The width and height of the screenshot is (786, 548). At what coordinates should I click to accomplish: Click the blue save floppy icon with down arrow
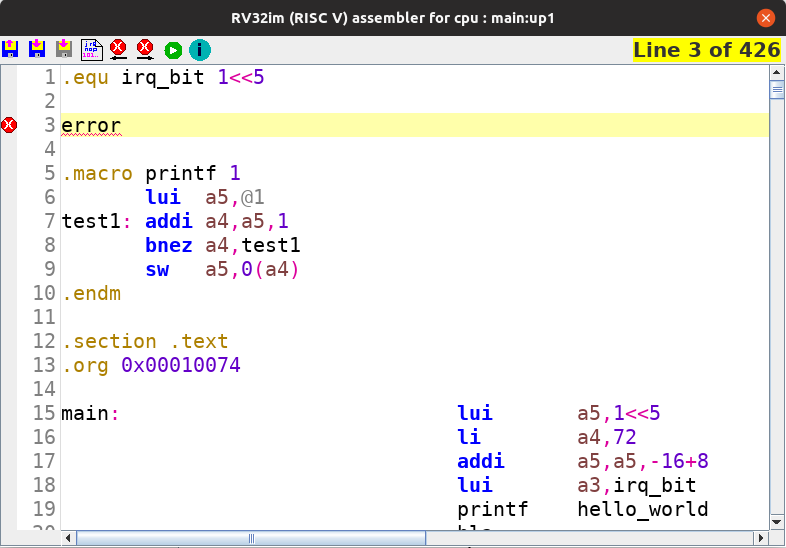tap(37, 49)
